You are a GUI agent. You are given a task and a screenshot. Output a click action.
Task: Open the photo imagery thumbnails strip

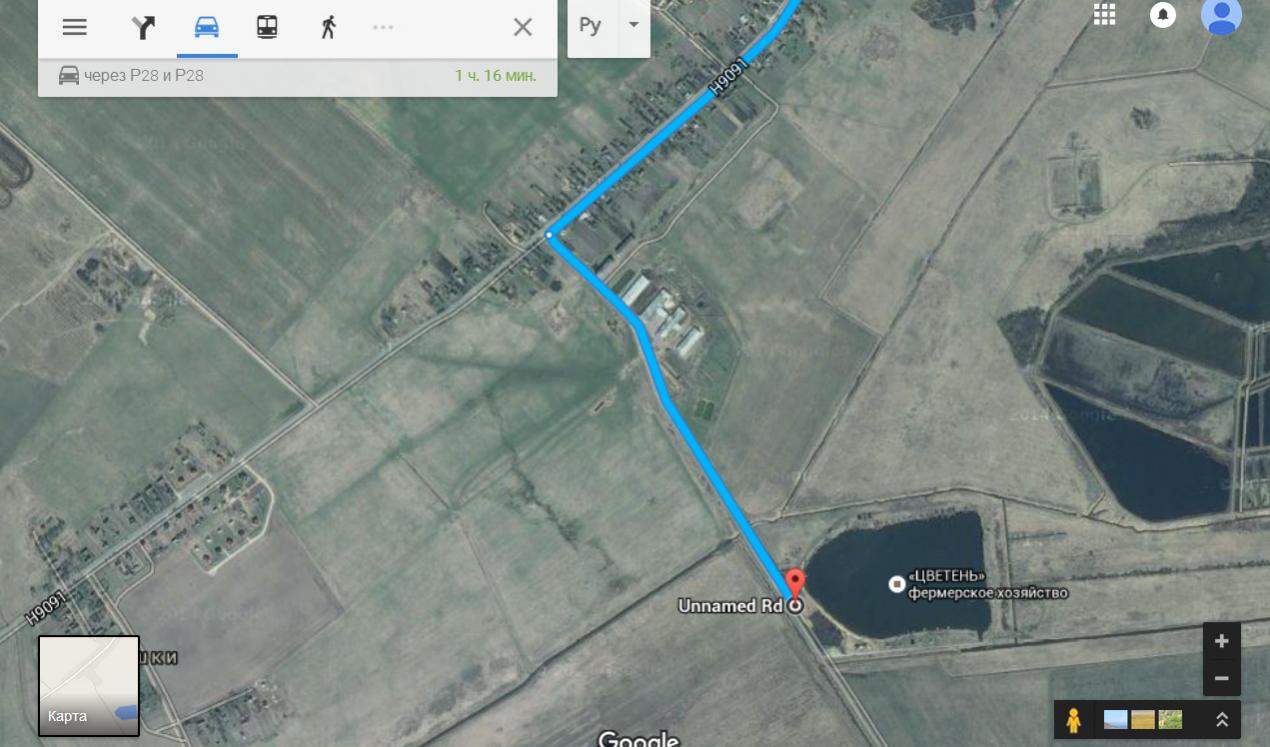pyautogui.click(x=1143, y=719)
